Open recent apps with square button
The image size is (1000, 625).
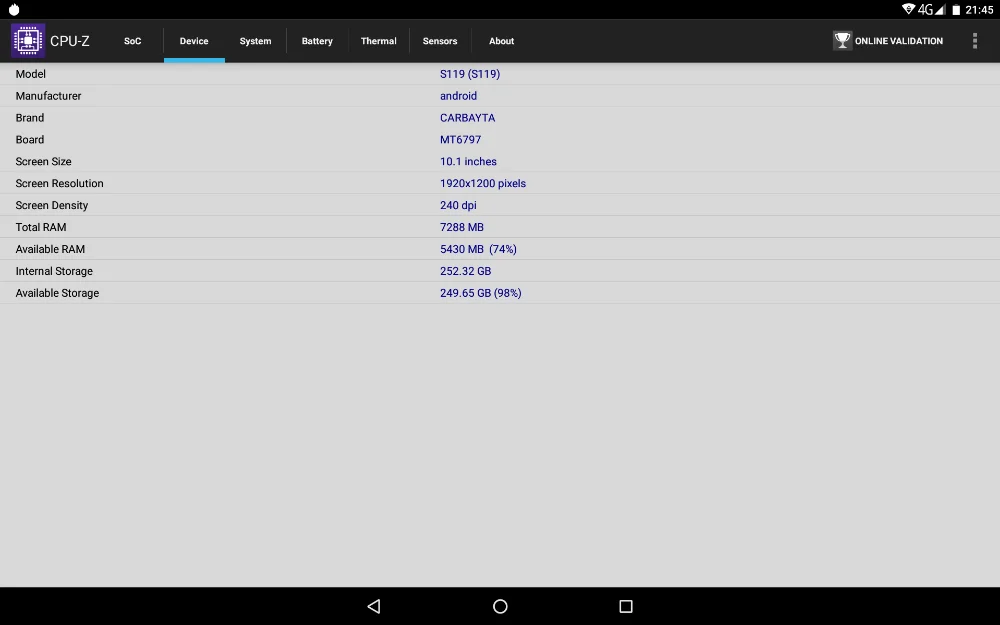point(626,606)
